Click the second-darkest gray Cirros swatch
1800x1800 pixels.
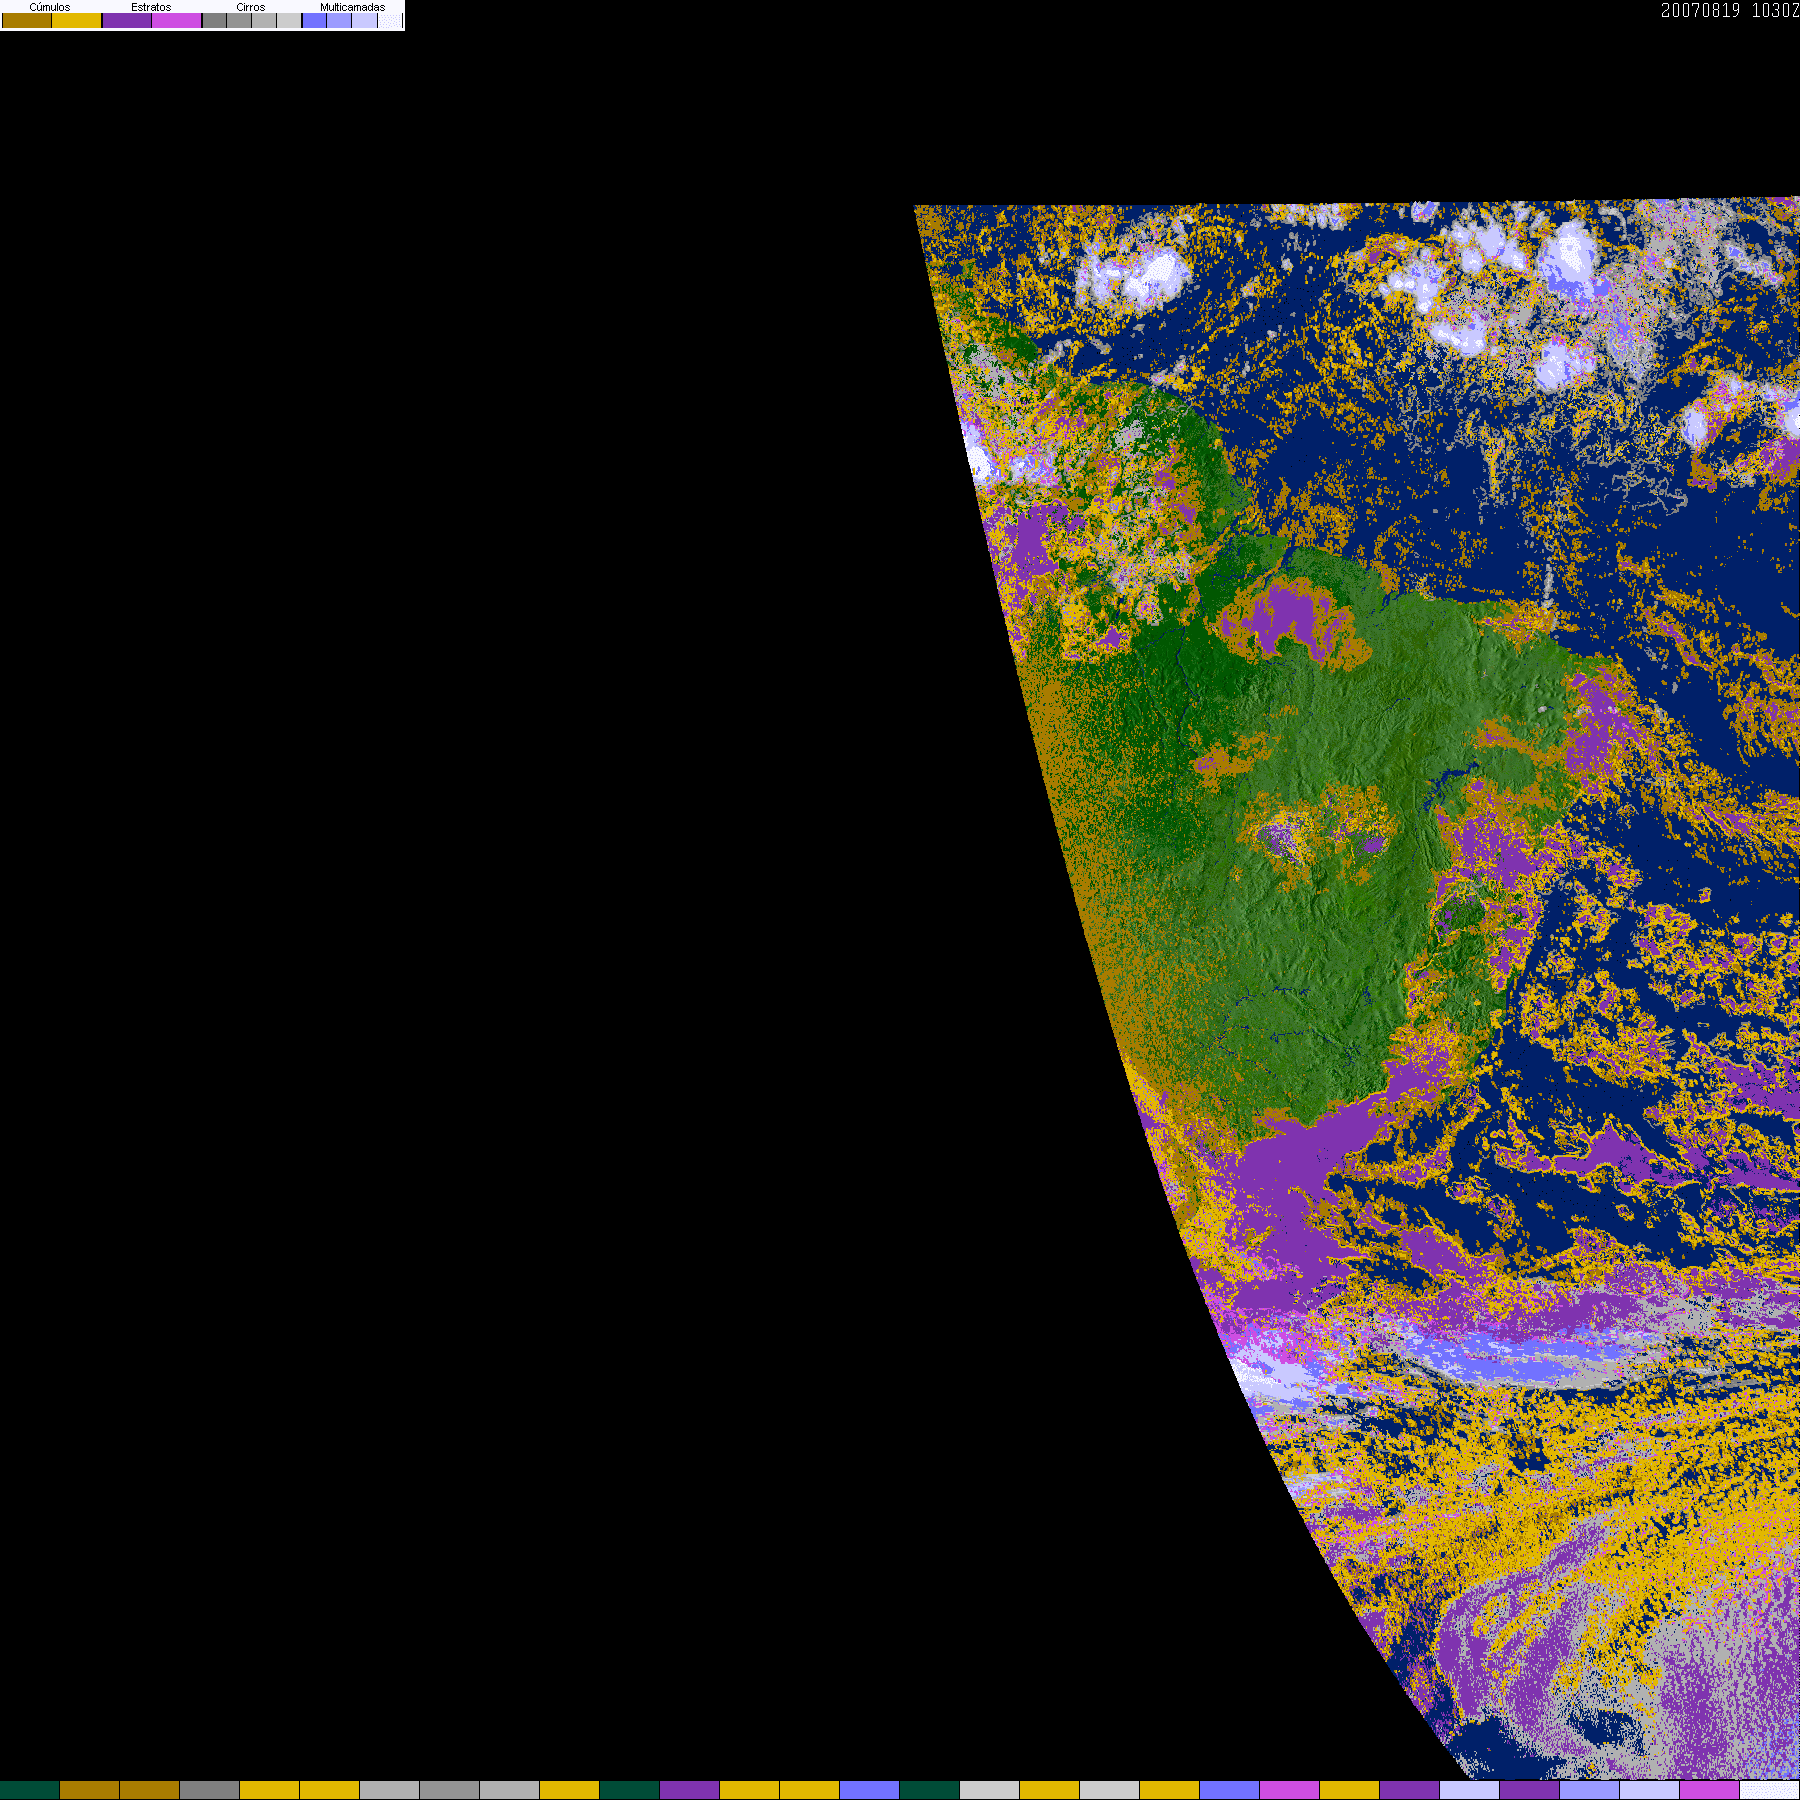click(x=240, y=21)
